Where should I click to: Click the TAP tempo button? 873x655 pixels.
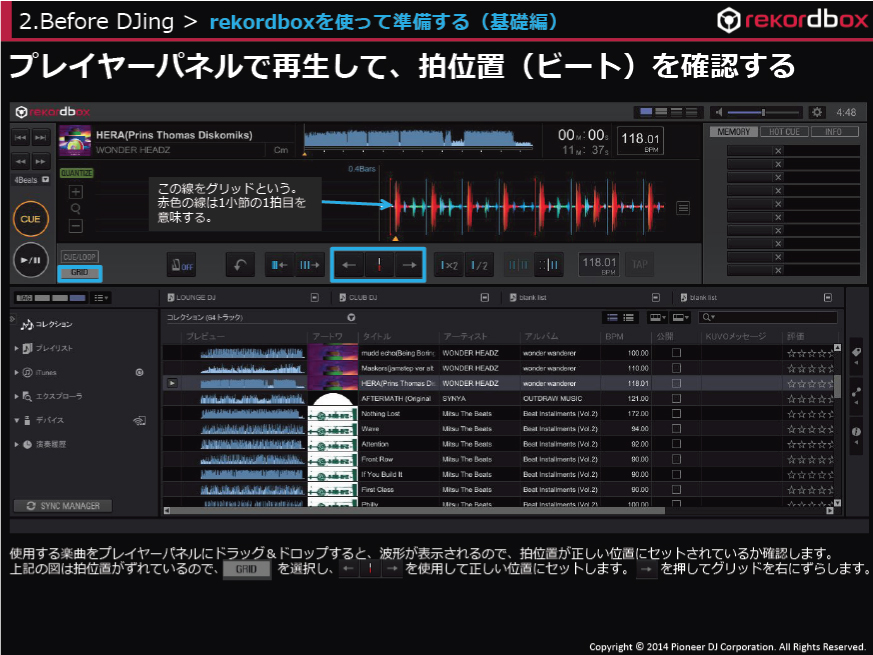tap(640, 265)
